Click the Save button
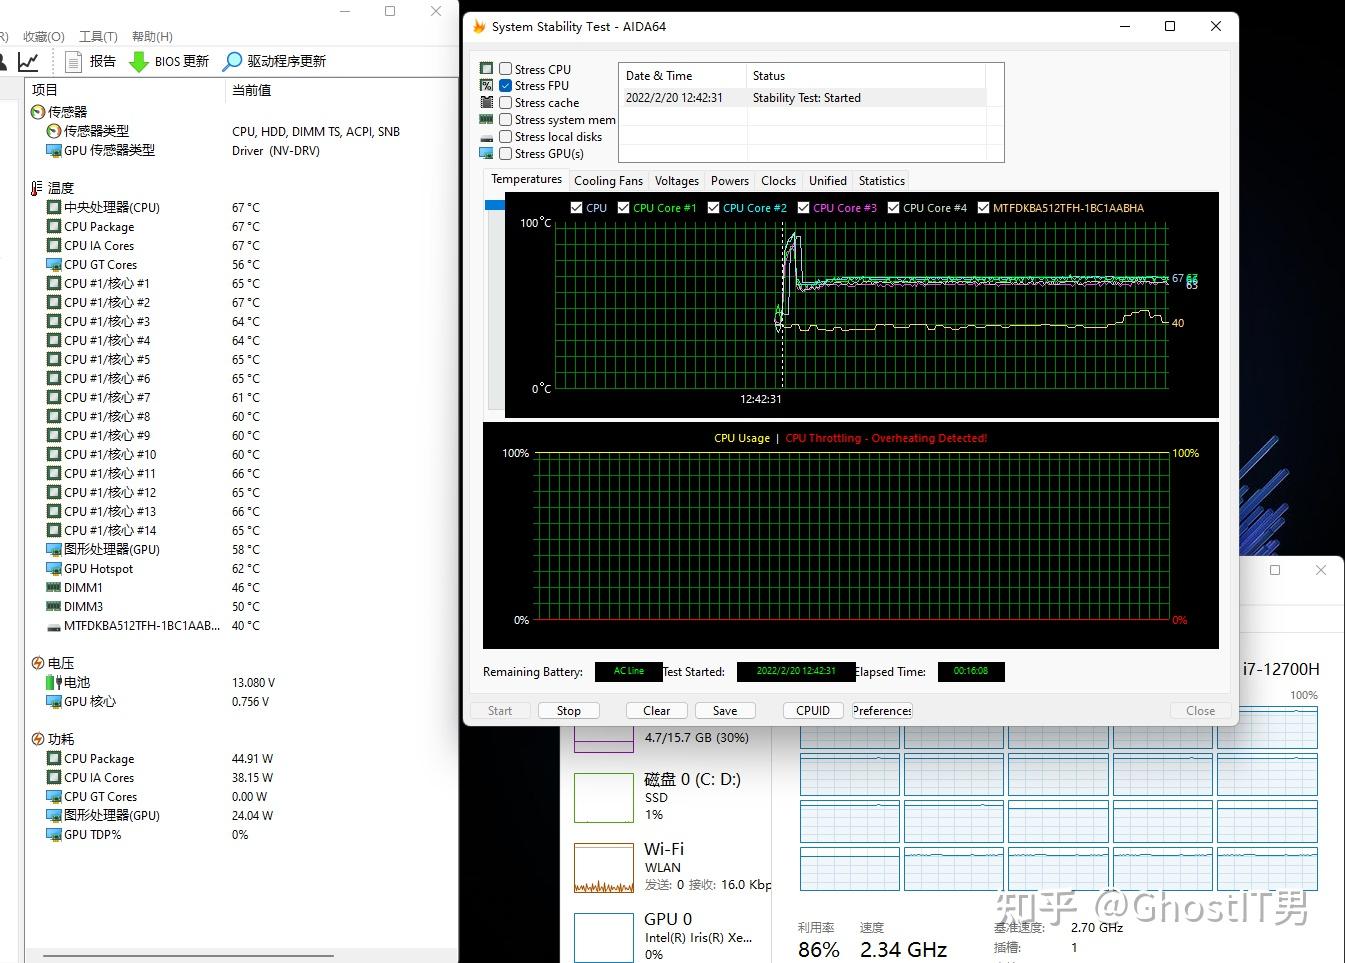 click(725, 711)
